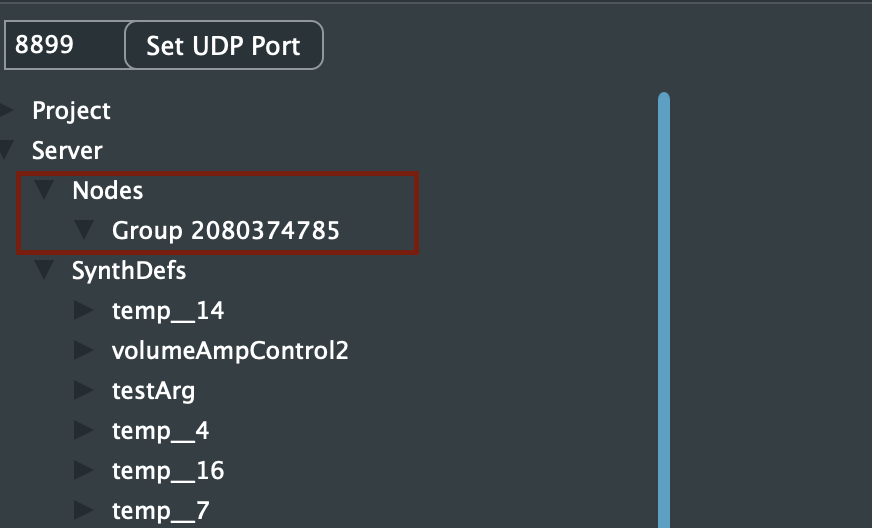The image size is (872, 528).
Task: Select Group 2080374785 in the tree
Action: [x=225, y=230]
